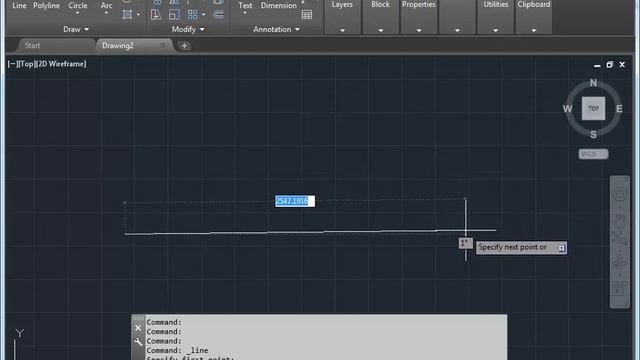
Task: Expand the Properties panel
Action: [419, 30]
